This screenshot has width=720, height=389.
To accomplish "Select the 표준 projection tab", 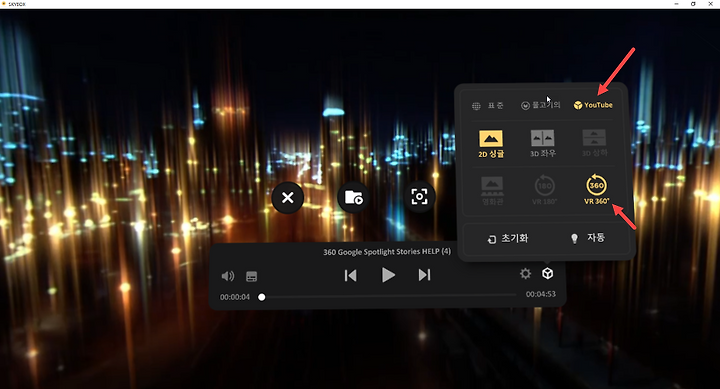I will point(488,106).
